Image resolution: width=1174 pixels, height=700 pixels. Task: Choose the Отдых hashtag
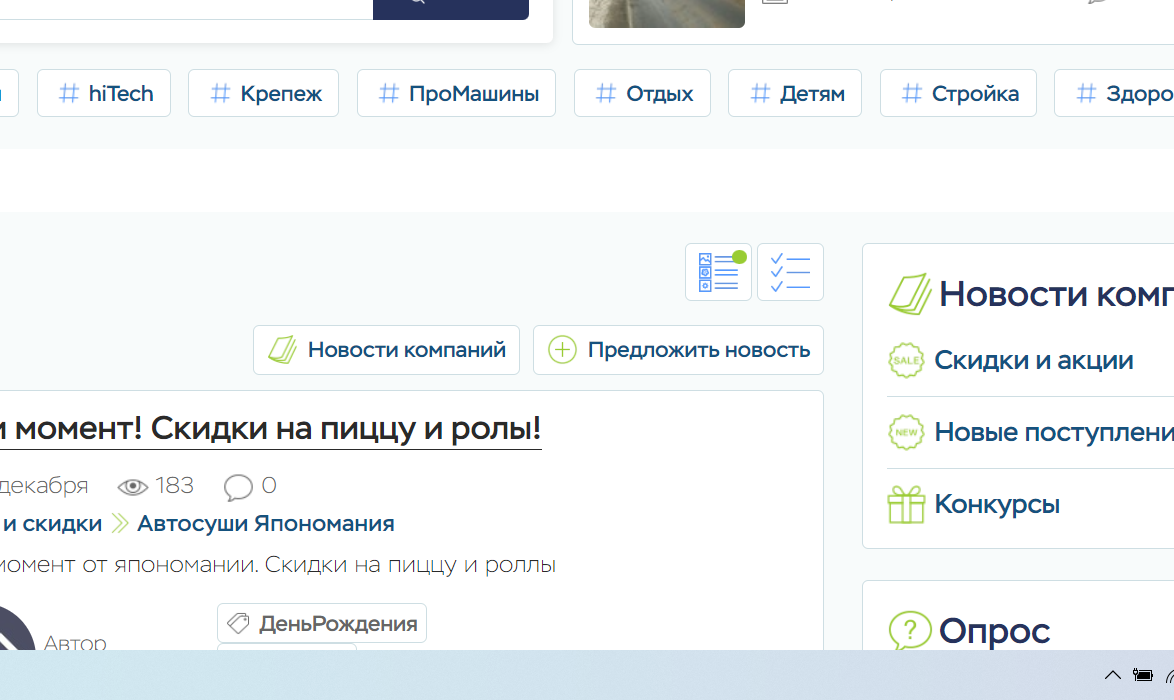pos(642,94)
